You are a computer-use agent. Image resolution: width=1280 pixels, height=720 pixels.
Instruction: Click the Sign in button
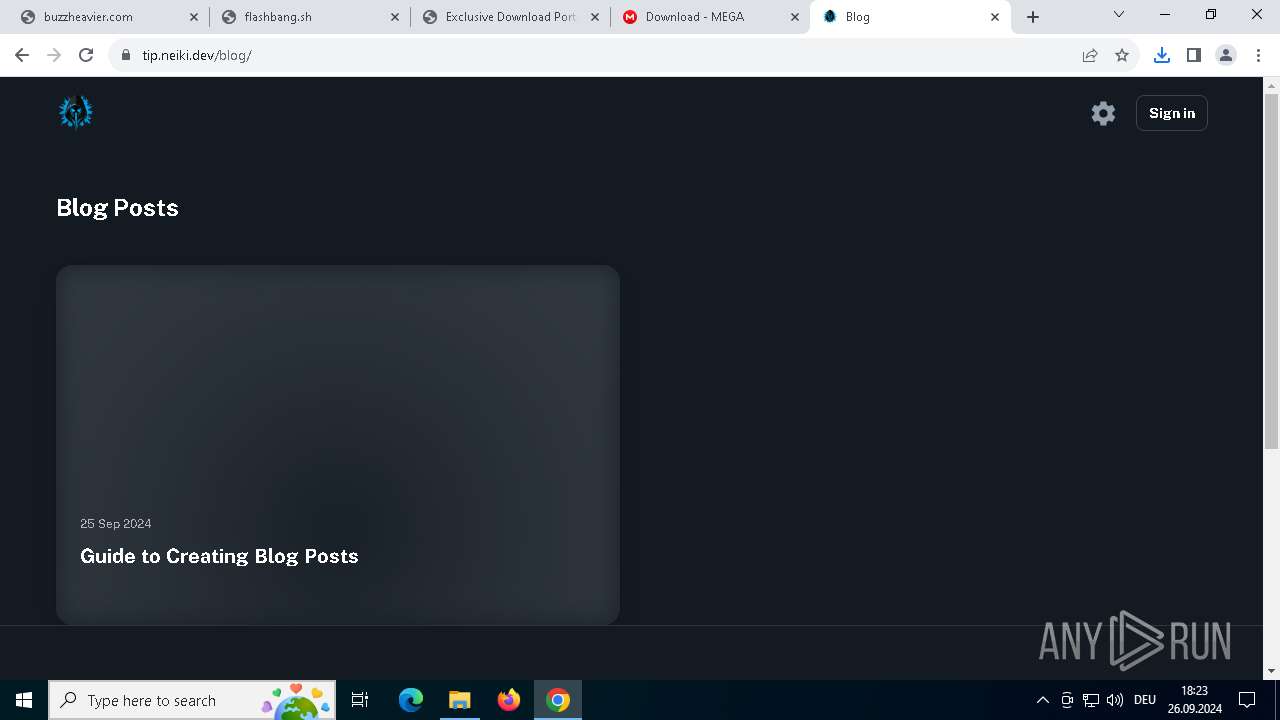[x=1172, y=113]
